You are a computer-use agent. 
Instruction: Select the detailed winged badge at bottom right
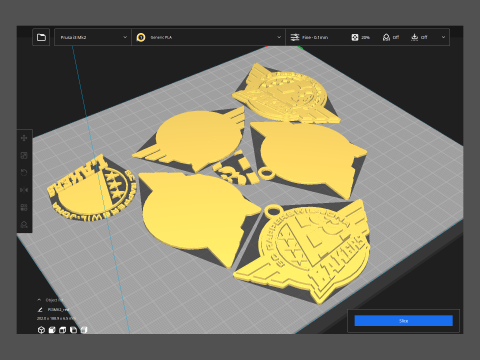click(307, 253)
